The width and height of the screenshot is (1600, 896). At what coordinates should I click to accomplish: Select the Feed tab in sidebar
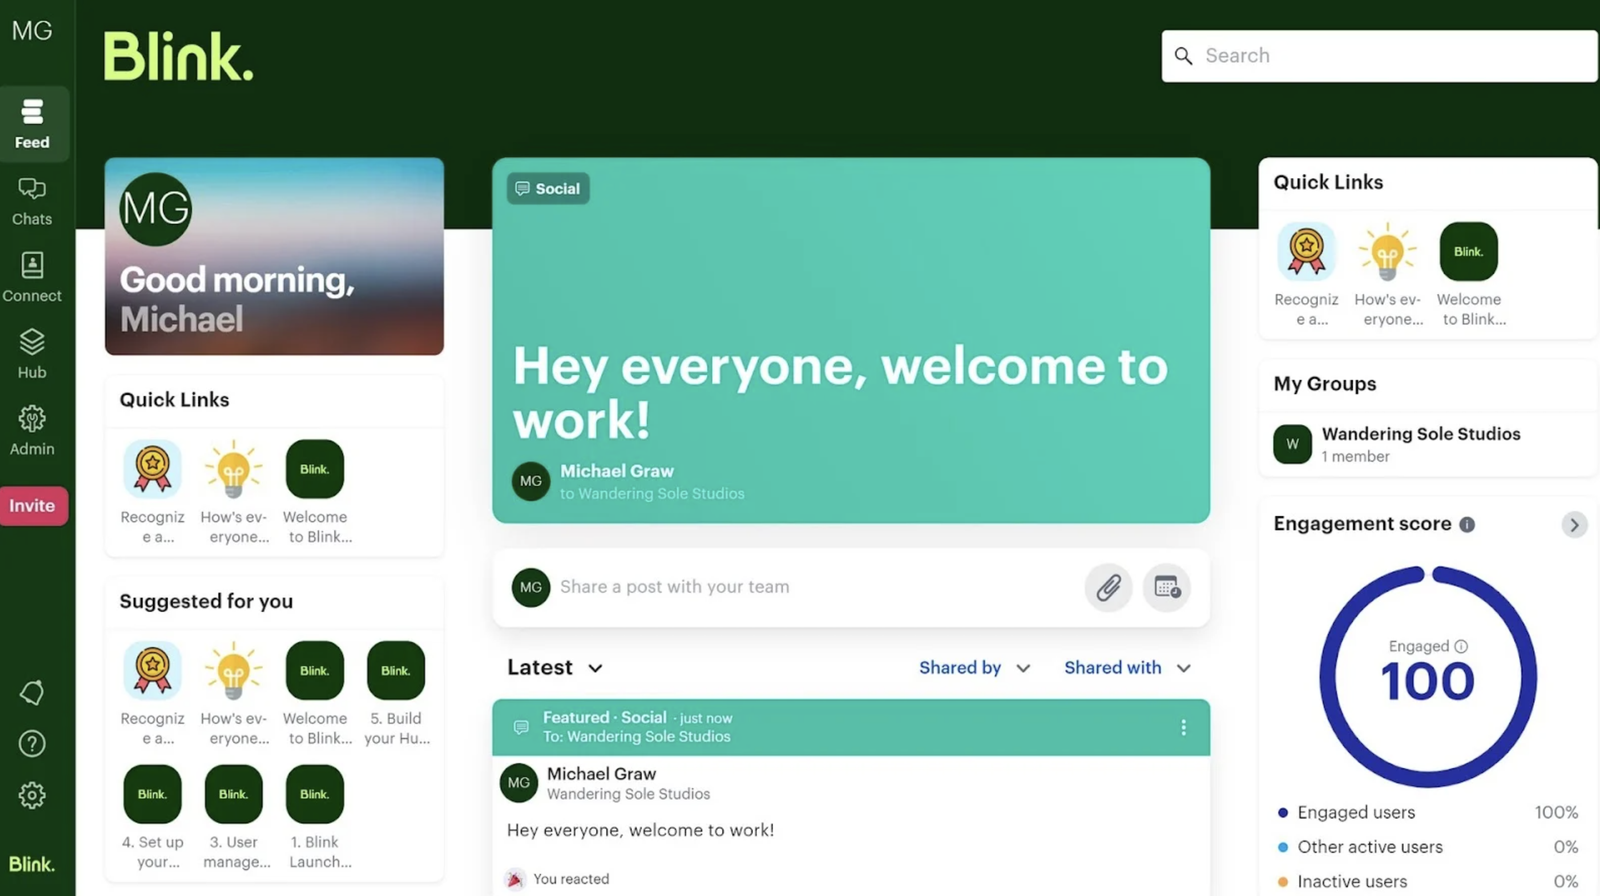32,124
